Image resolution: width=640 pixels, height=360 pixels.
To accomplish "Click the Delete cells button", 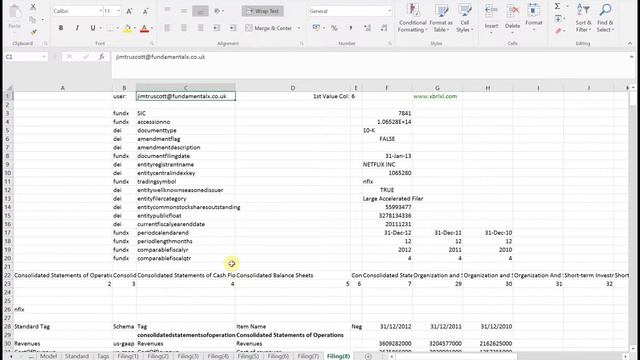I will [512, 18].
